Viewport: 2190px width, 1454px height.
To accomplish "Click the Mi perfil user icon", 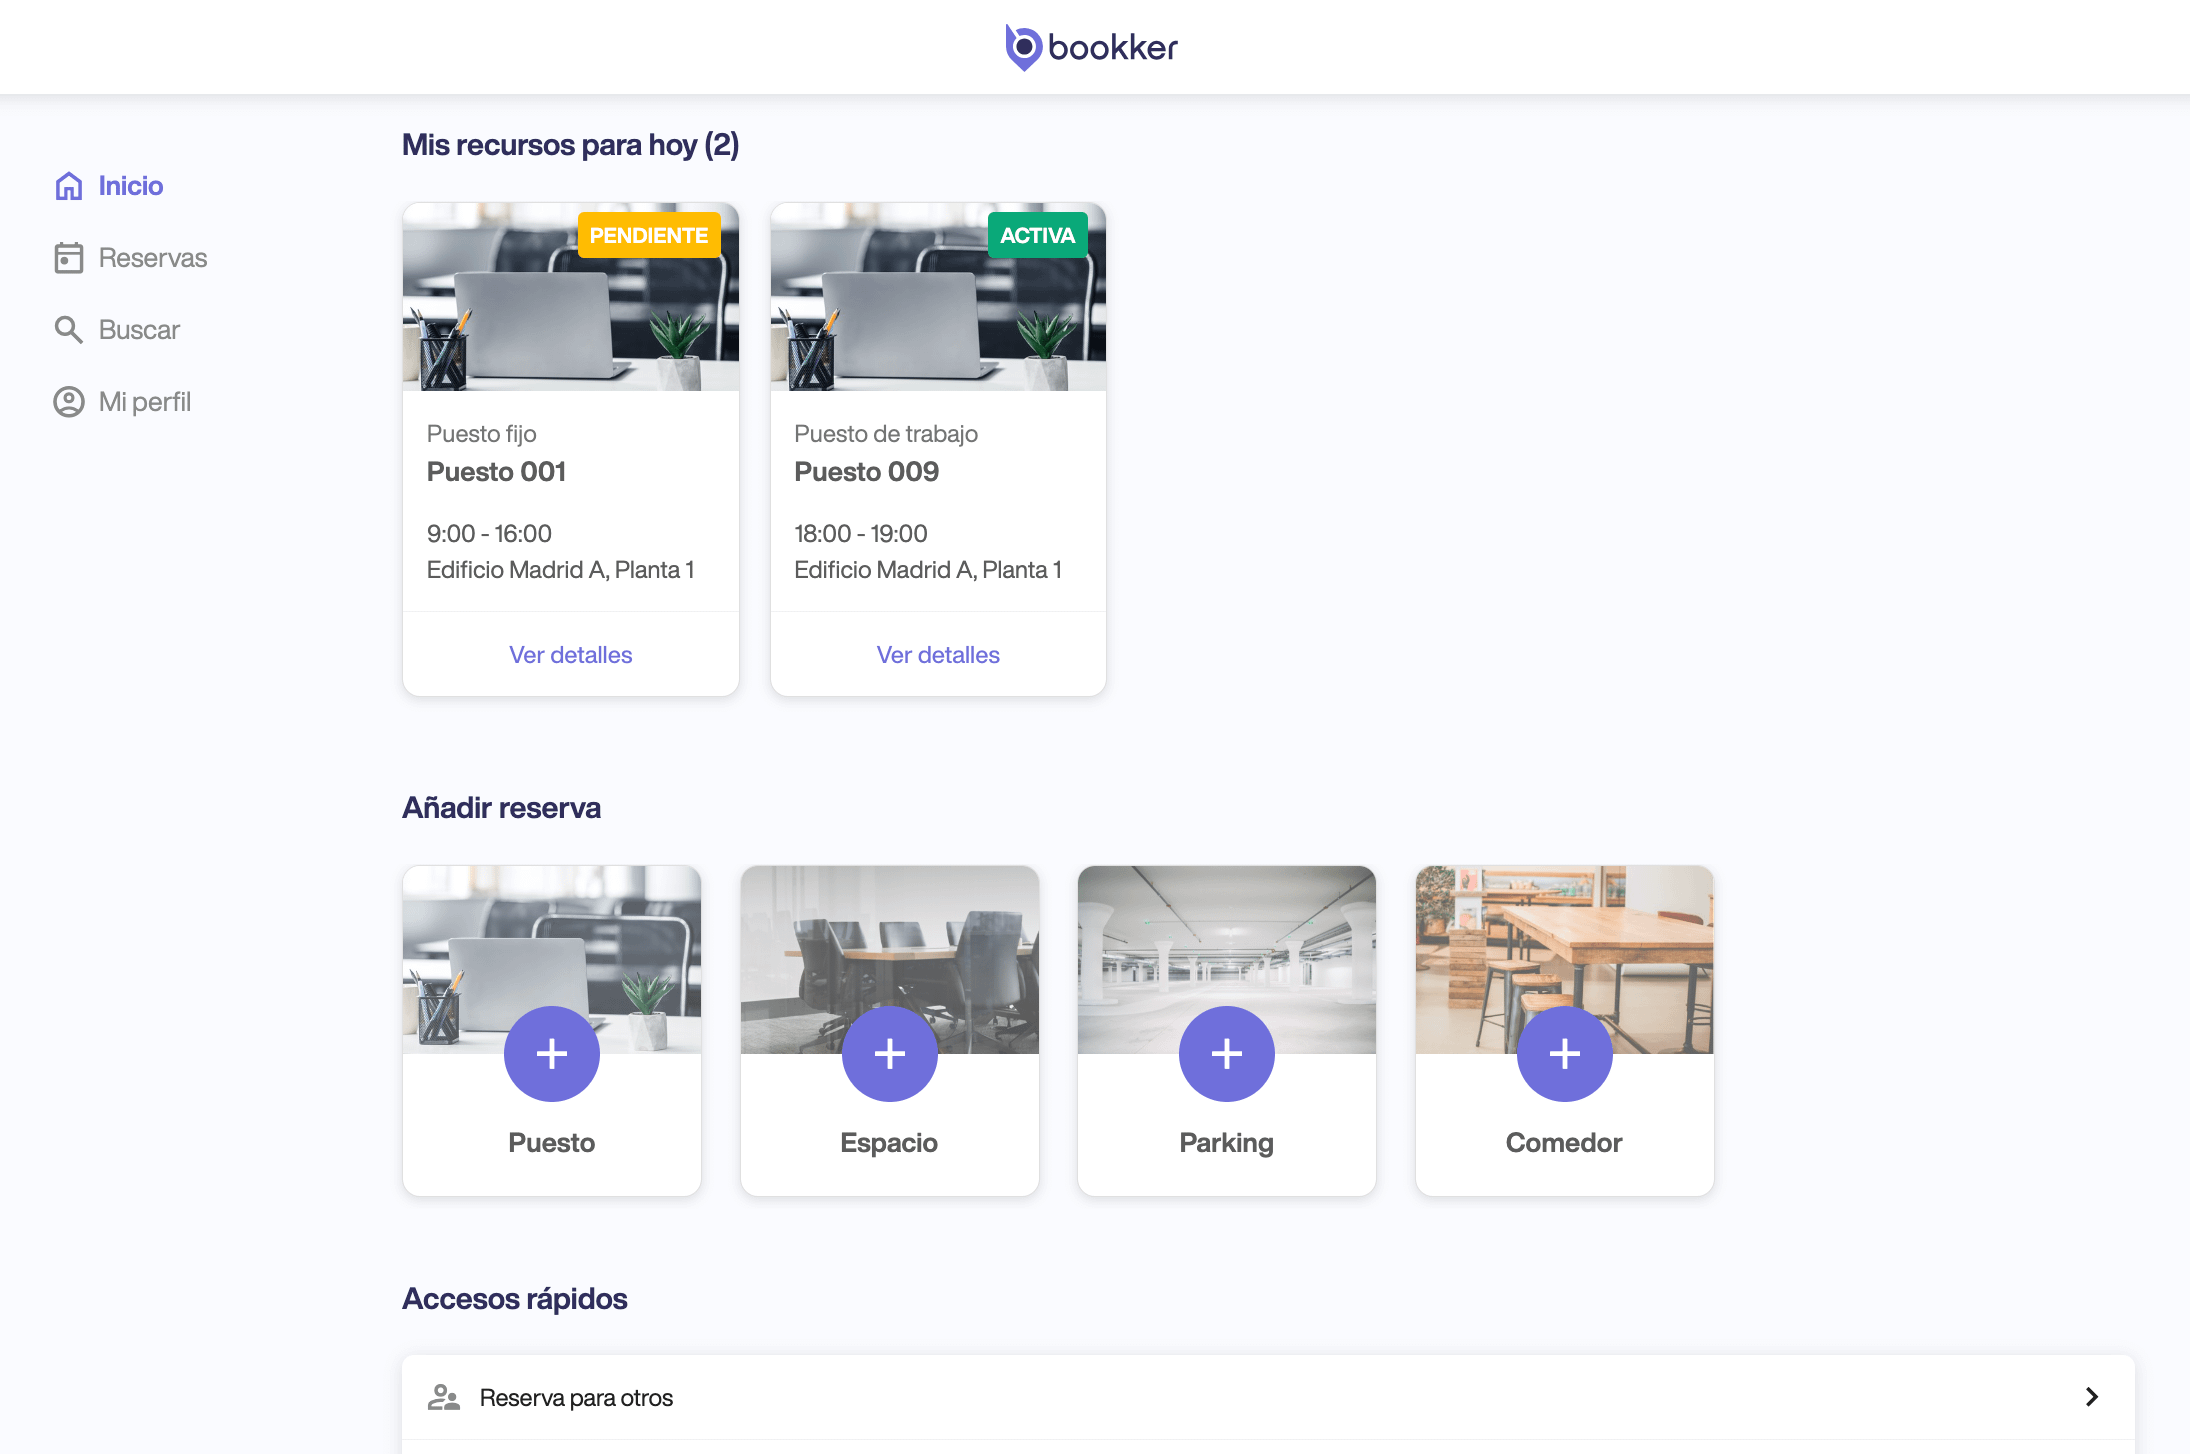I will click(x=68, y=402).
